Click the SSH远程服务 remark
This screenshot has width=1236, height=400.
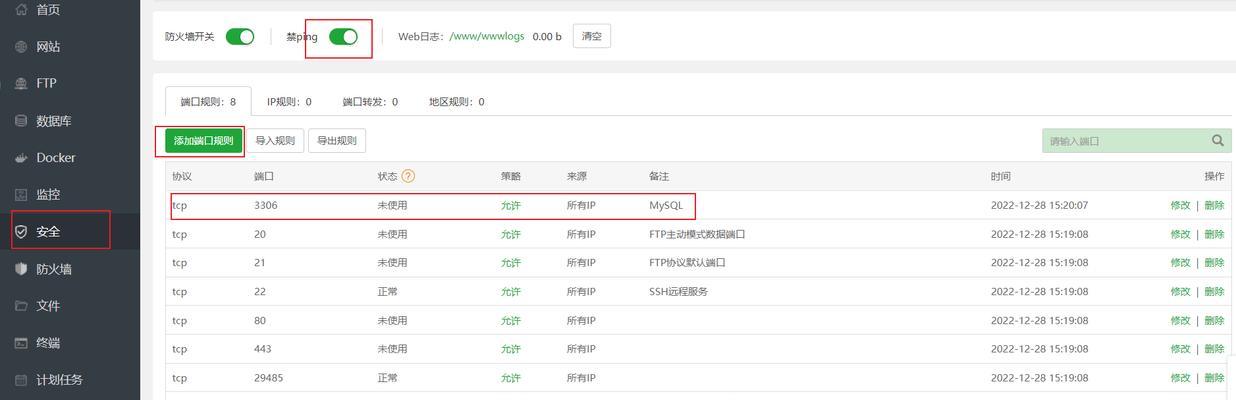678,292
